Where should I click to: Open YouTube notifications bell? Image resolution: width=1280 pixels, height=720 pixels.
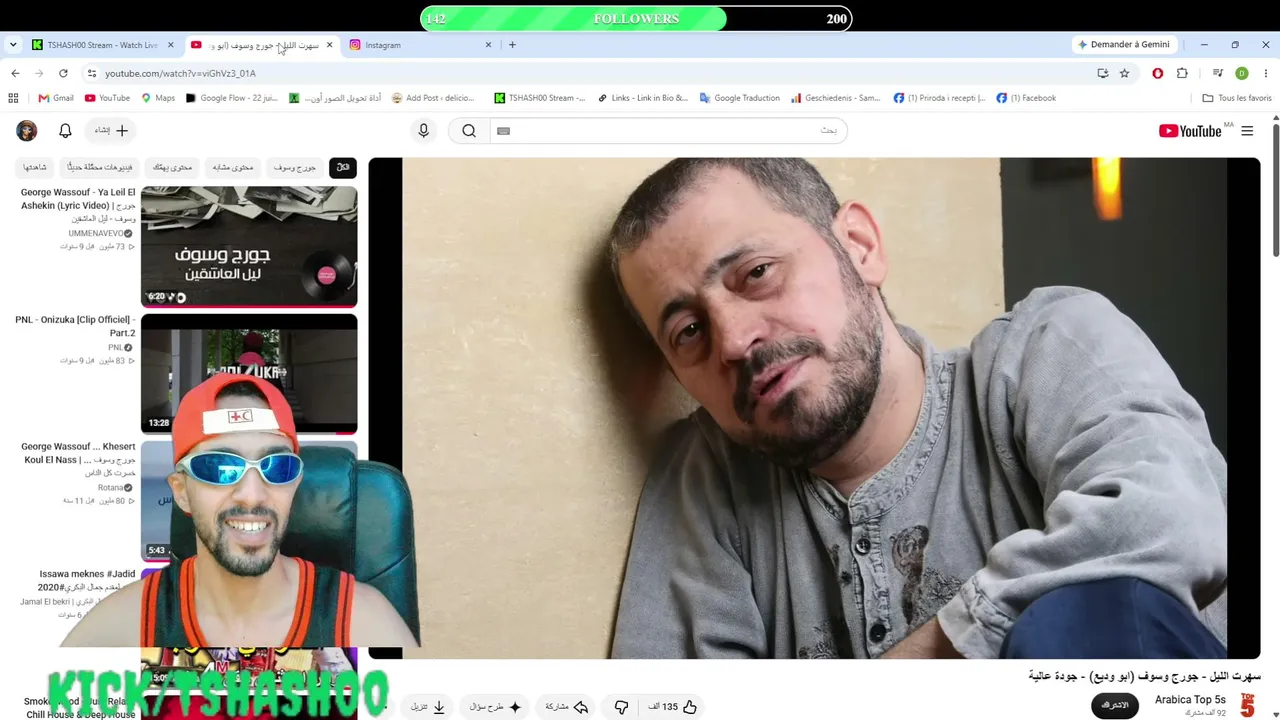click(x=65, y=131)
